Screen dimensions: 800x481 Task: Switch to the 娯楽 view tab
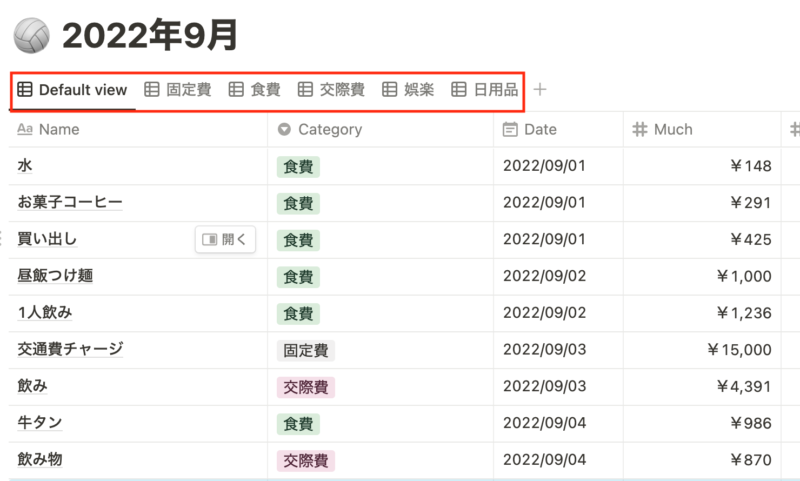pyautogui.click(x=408, y=90)
